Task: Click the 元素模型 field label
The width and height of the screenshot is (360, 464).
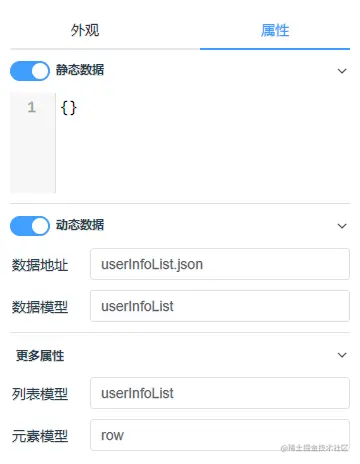Action: point(40,436)
